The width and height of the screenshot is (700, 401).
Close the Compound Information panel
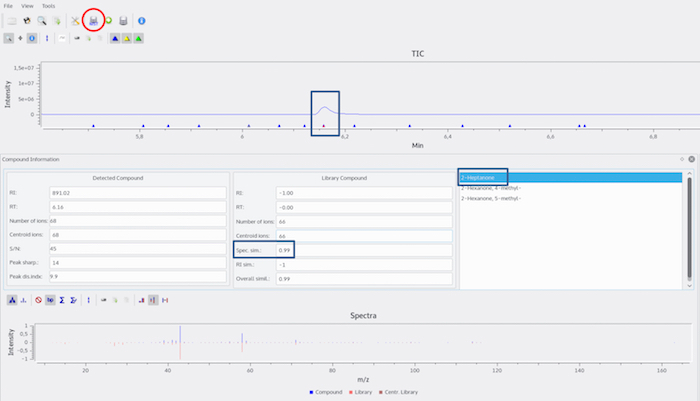pos(691,159)
